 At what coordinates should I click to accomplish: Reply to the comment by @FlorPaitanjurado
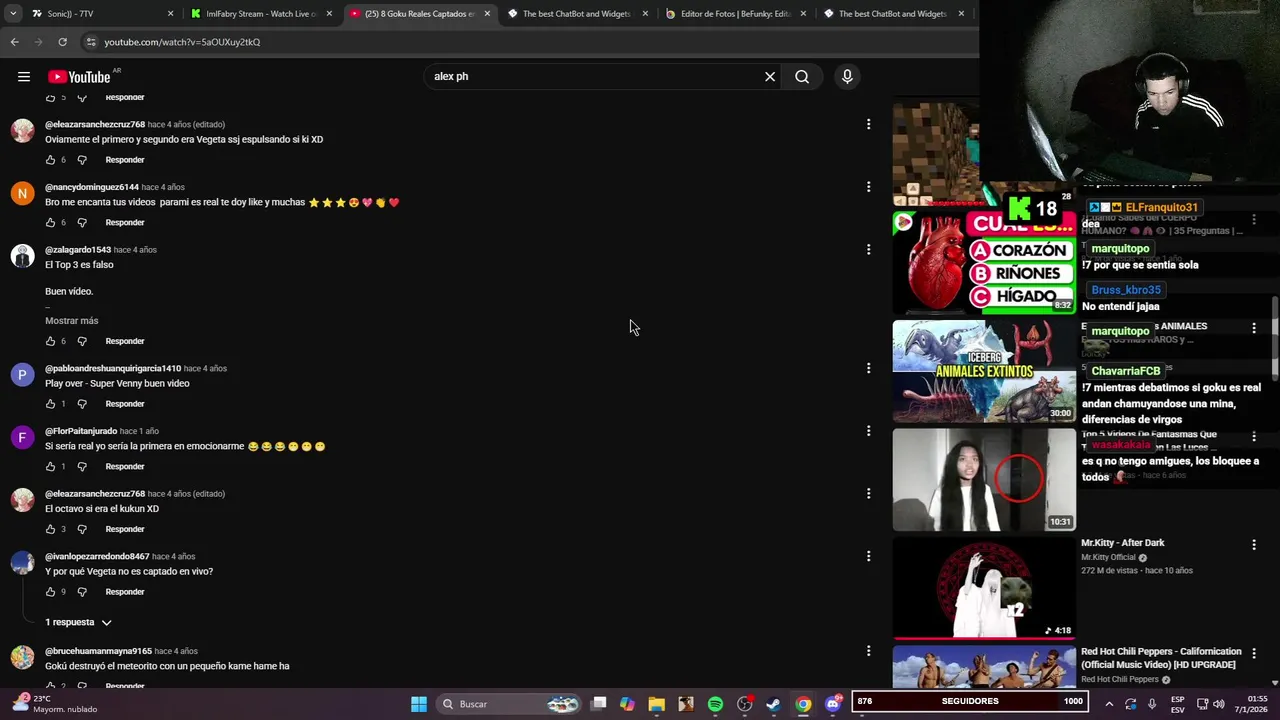coord(125,467)
